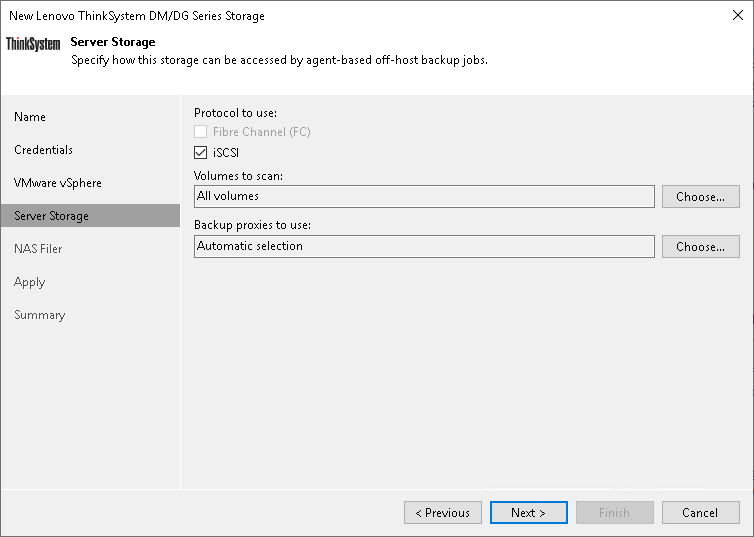The width and height of the screenshot is (754, 537).
Task: Click the Previous button
Action: coord(443,513)
